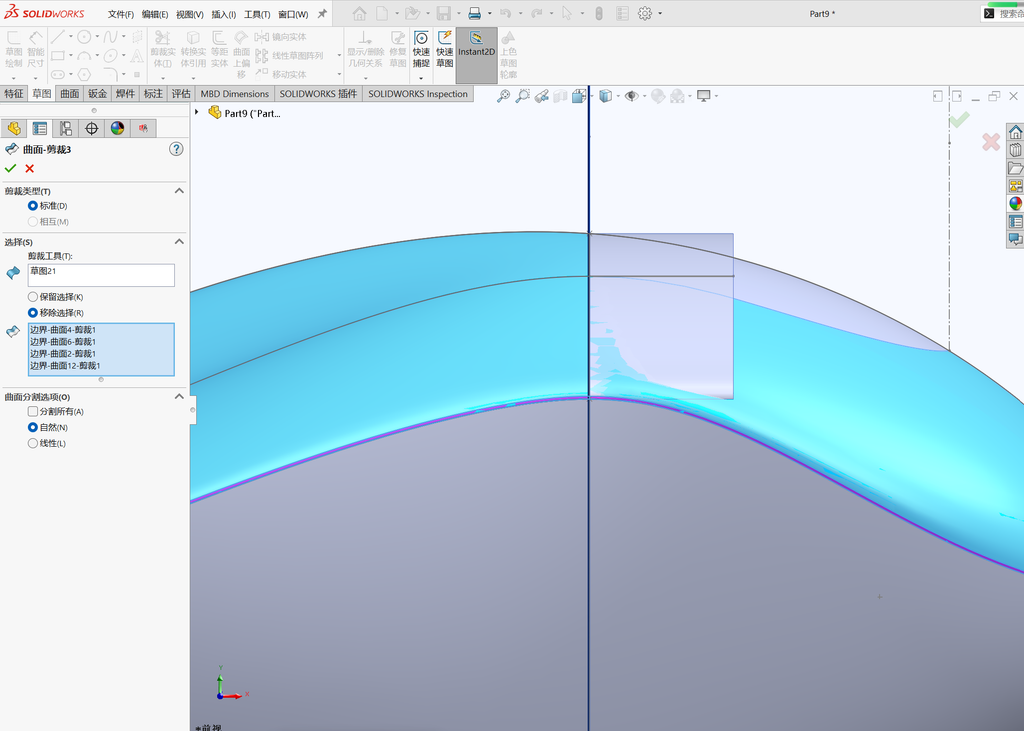The image size is (1024, 731).
Task: Open the 快速捕捉 dropdown arrow
Action: click(421, 78)
